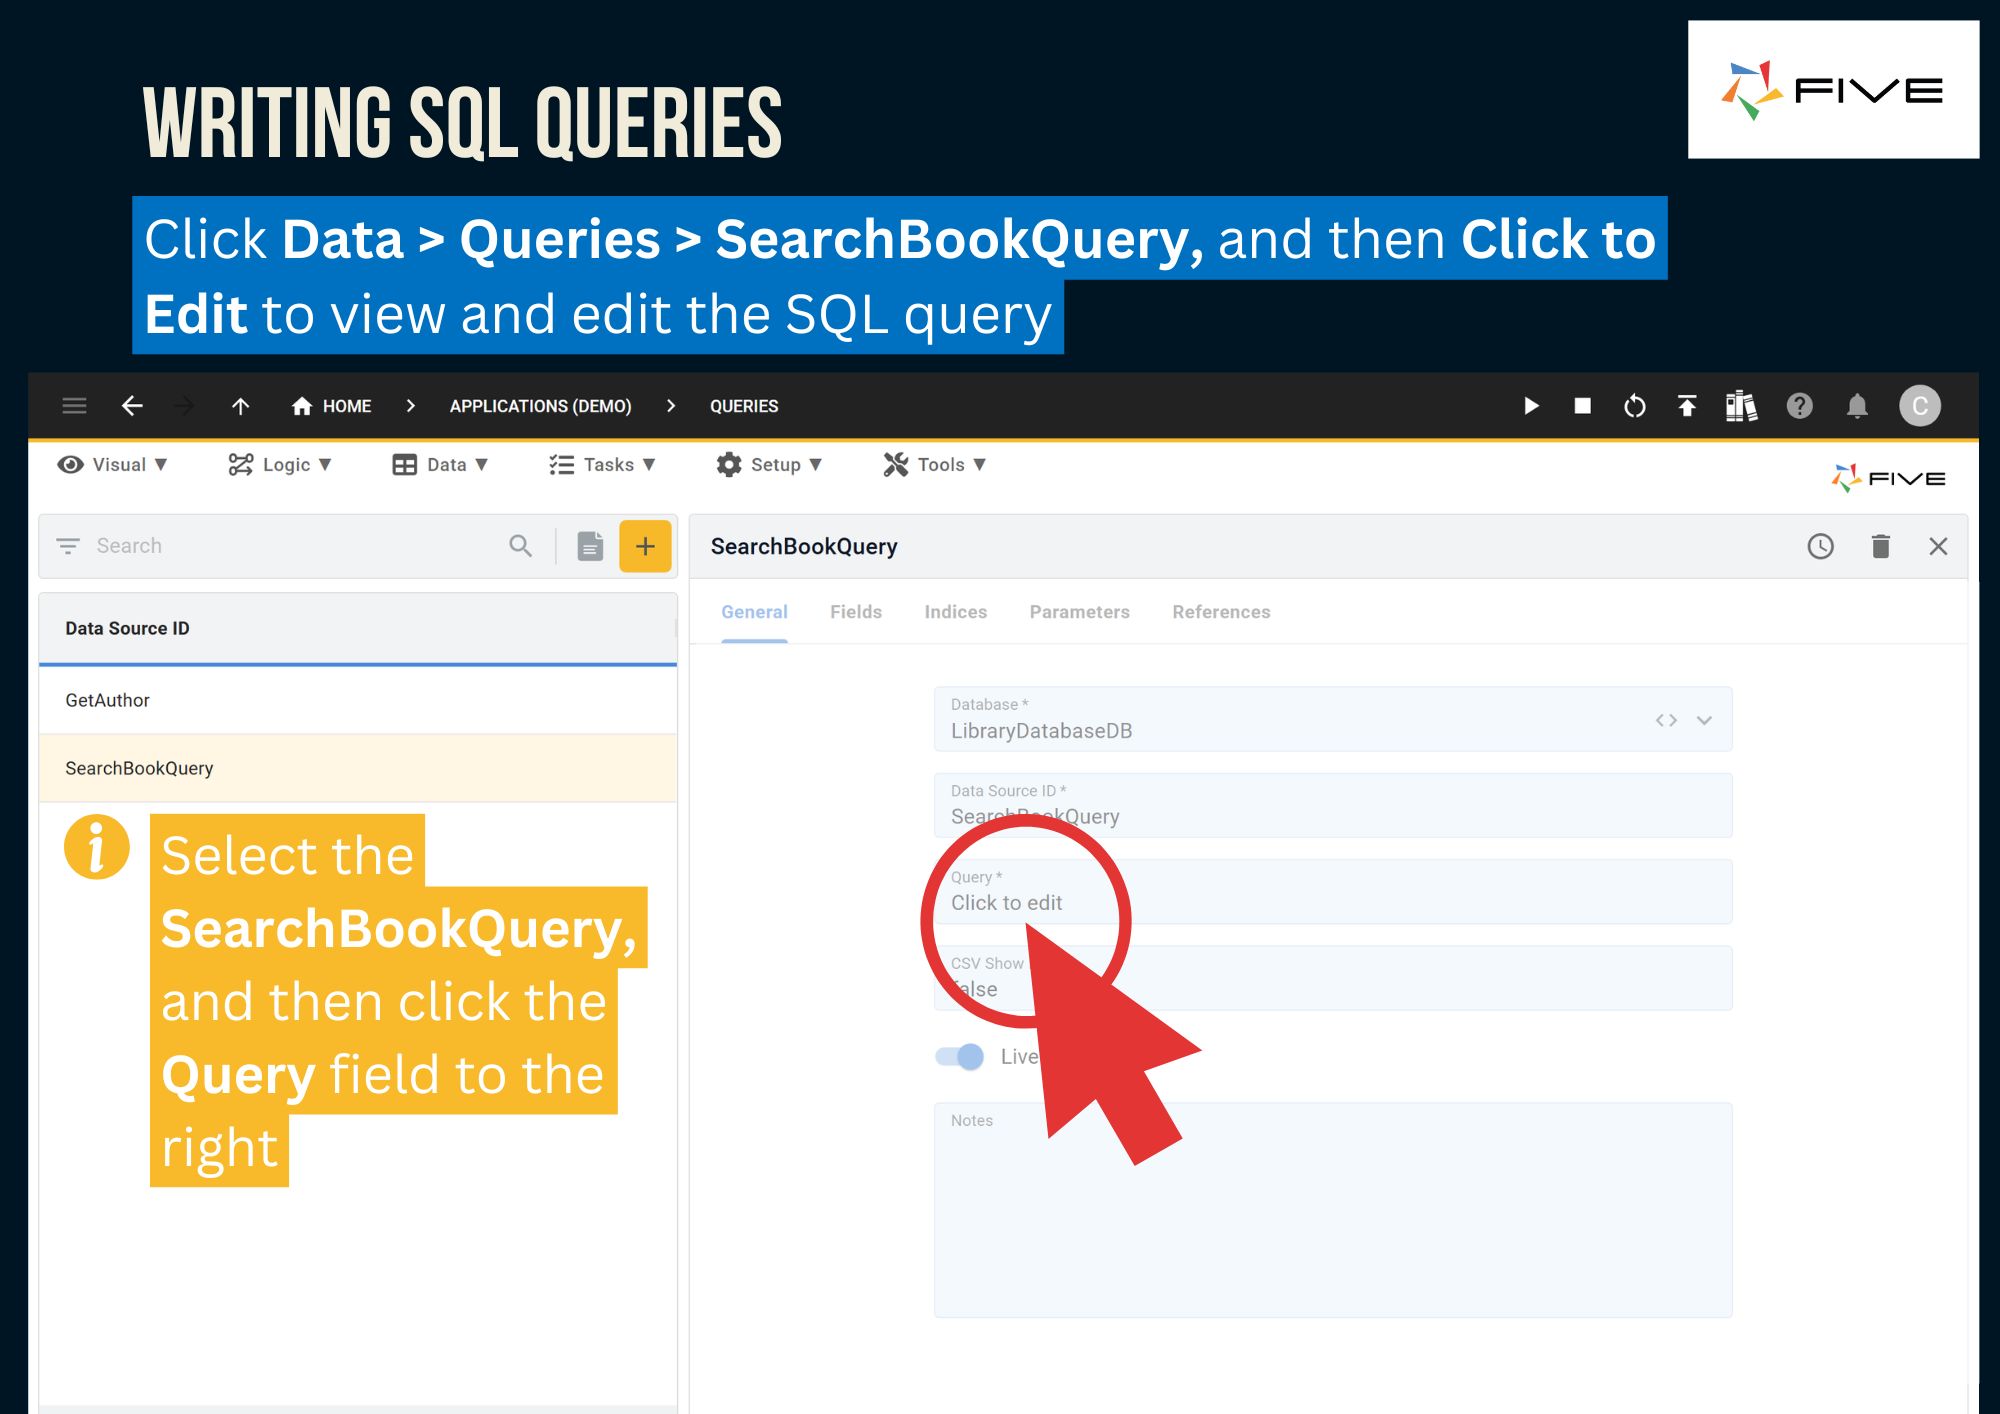Restart using the circular refresh icon
This screenshot has width=2000, height=1414.
tap(1634, 406)
